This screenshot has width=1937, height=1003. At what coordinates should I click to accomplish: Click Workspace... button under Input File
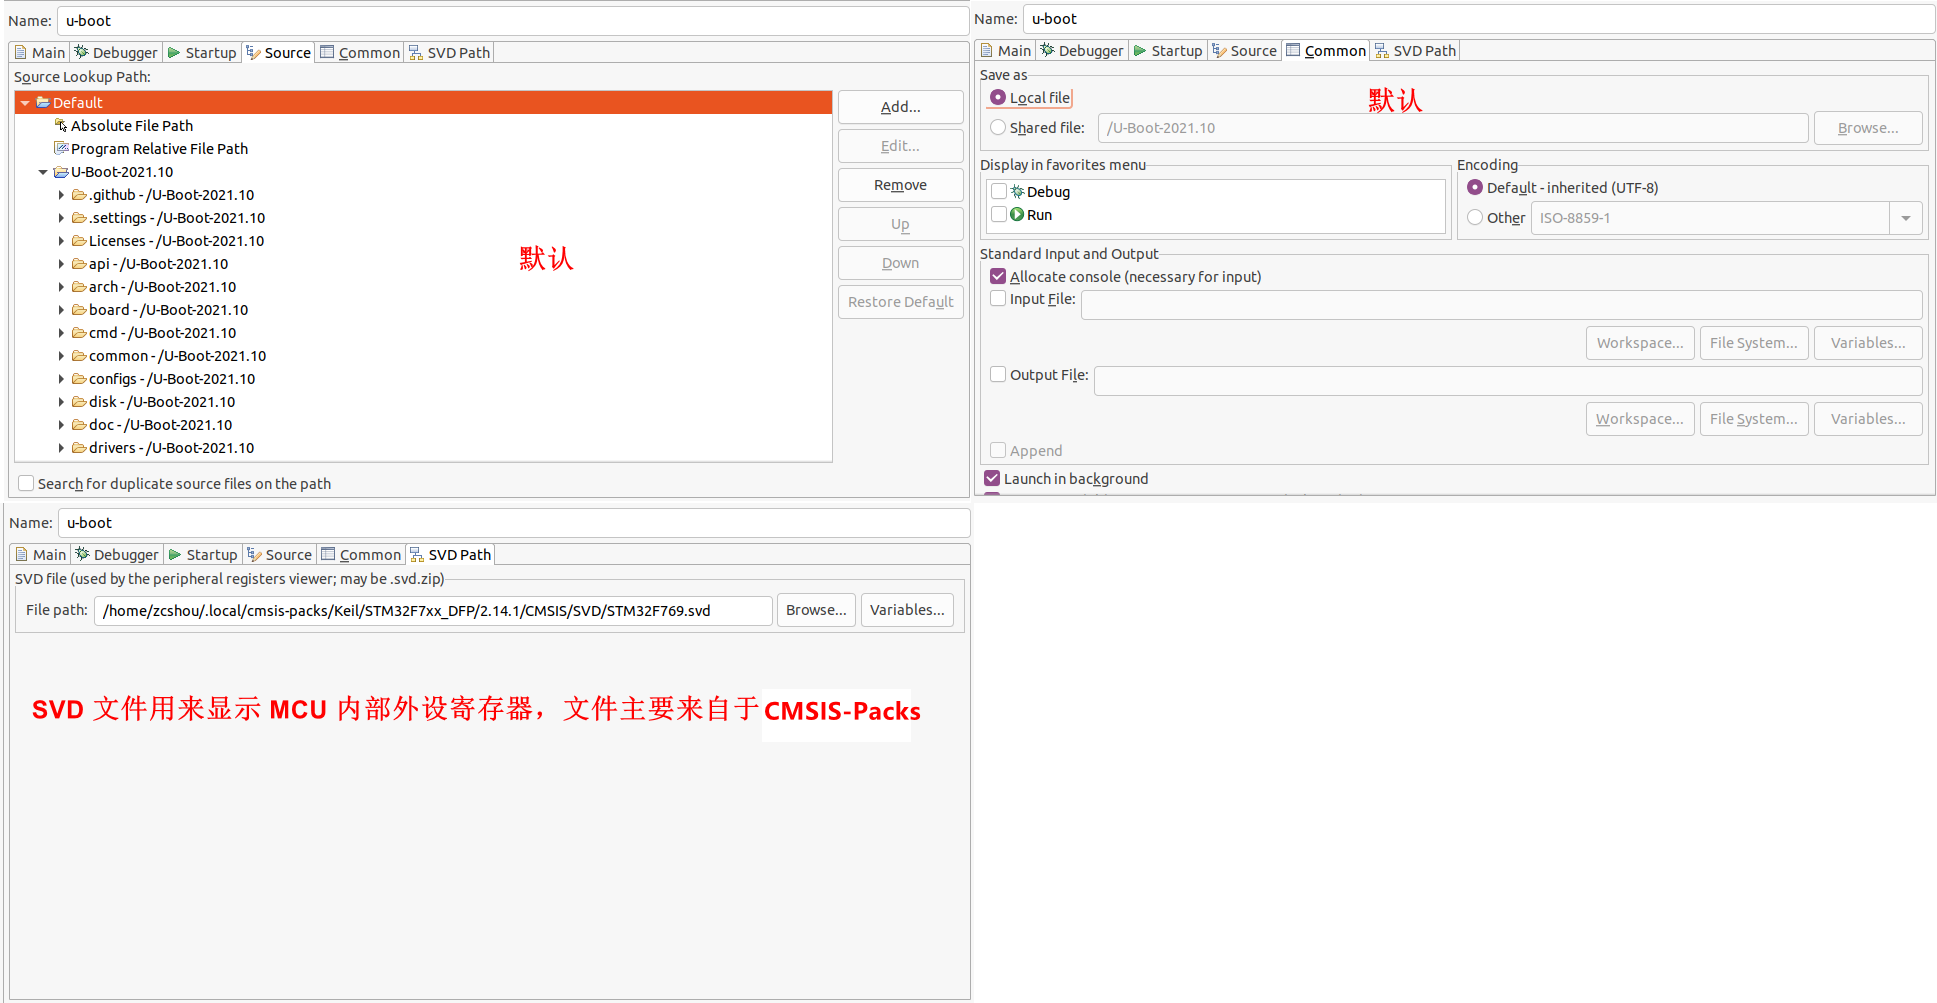pyautogui.click(x=1640, y=343)
